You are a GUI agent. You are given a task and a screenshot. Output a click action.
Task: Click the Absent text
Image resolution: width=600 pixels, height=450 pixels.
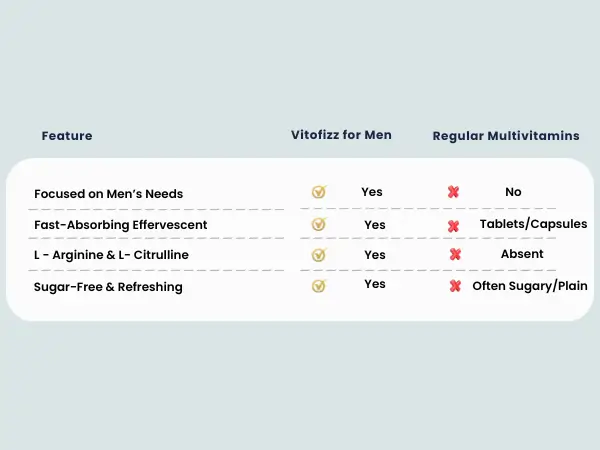click(x=522, y=254)
